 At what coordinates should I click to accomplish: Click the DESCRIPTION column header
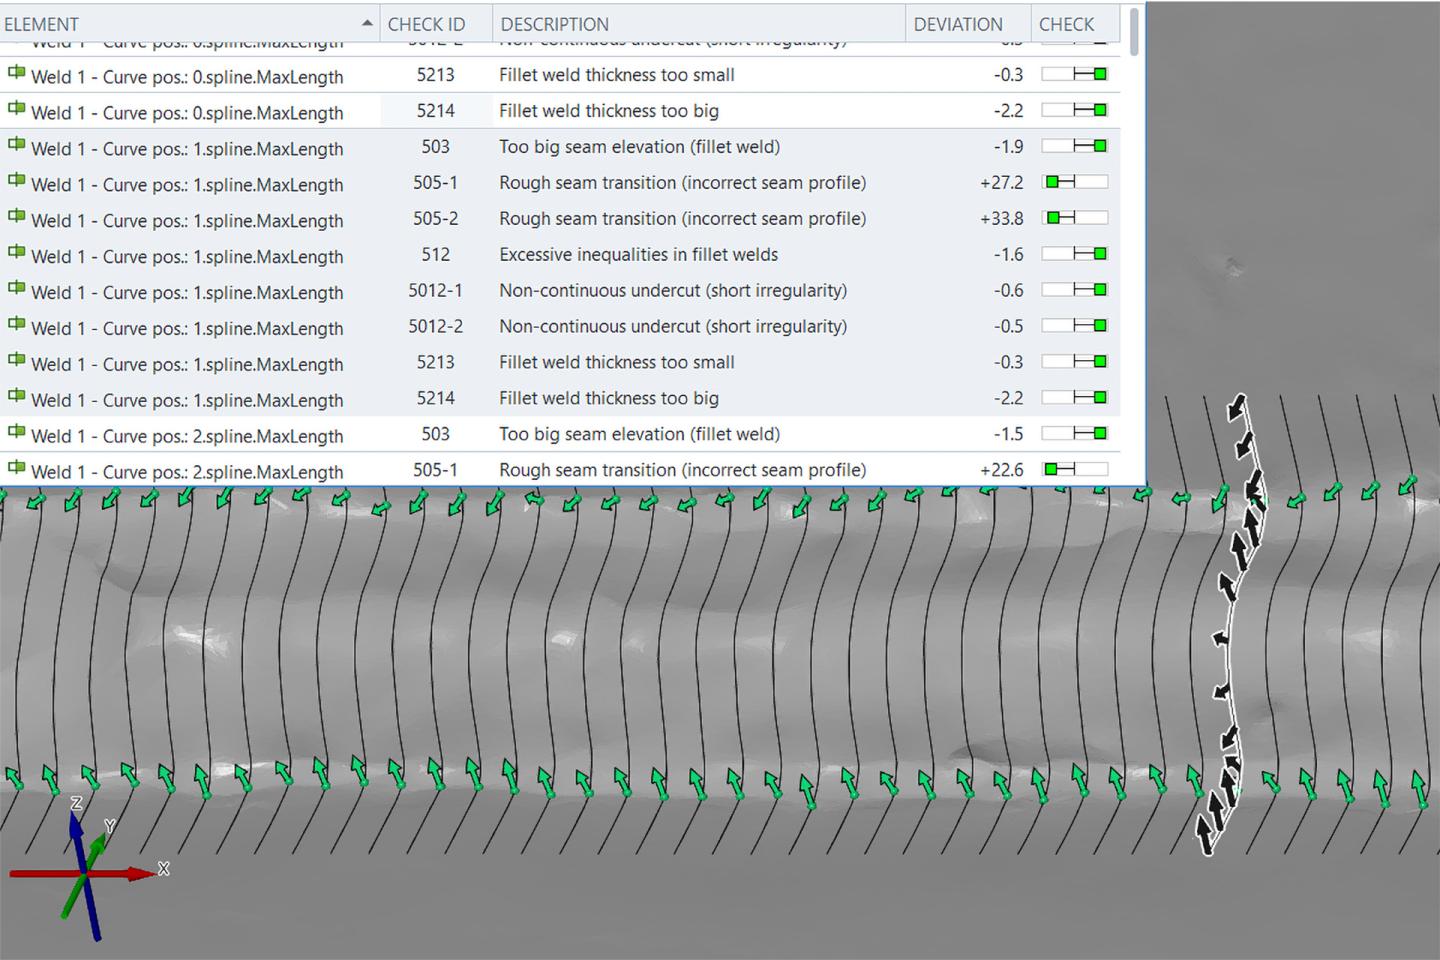pos(554,23)
